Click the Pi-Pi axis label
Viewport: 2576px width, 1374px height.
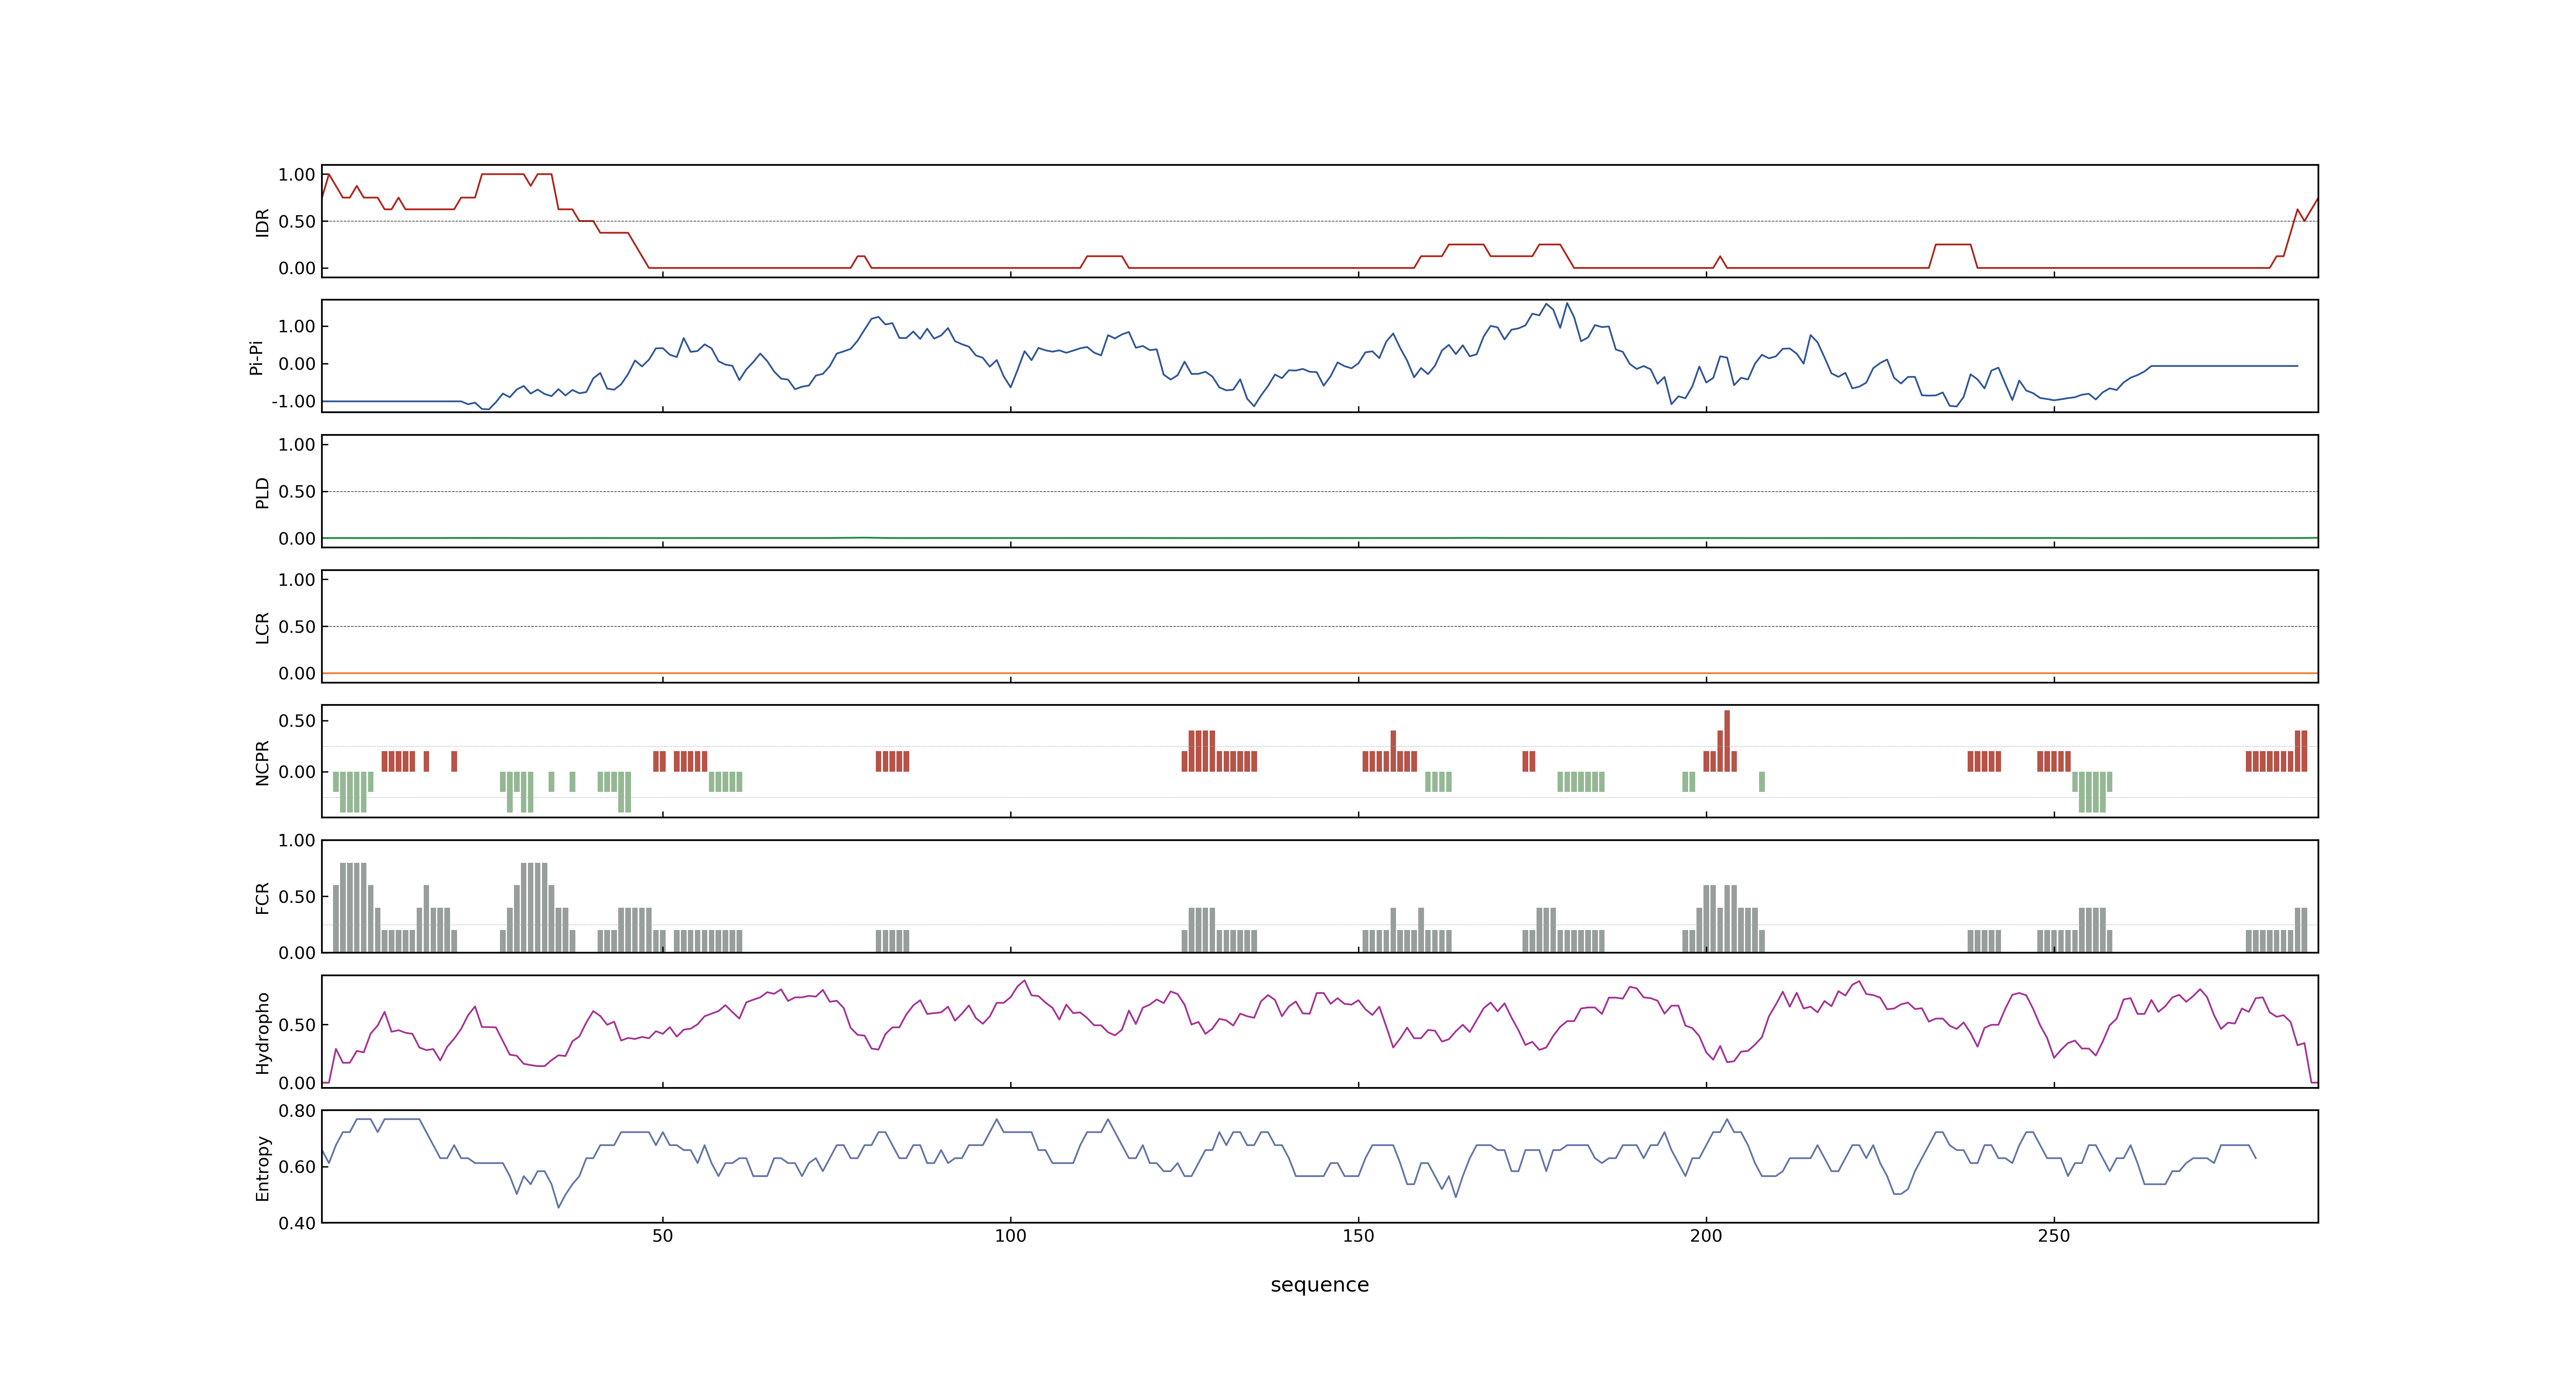[x=256, y=357]
